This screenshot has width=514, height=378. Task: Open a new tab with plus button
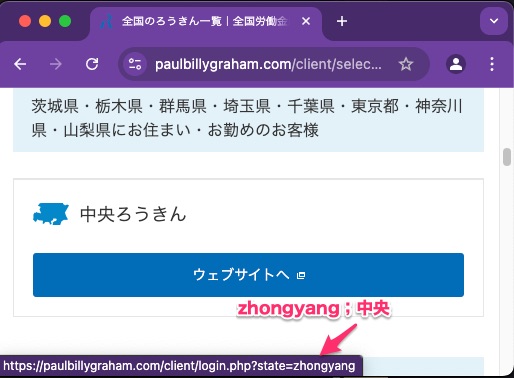coord(342,21)
